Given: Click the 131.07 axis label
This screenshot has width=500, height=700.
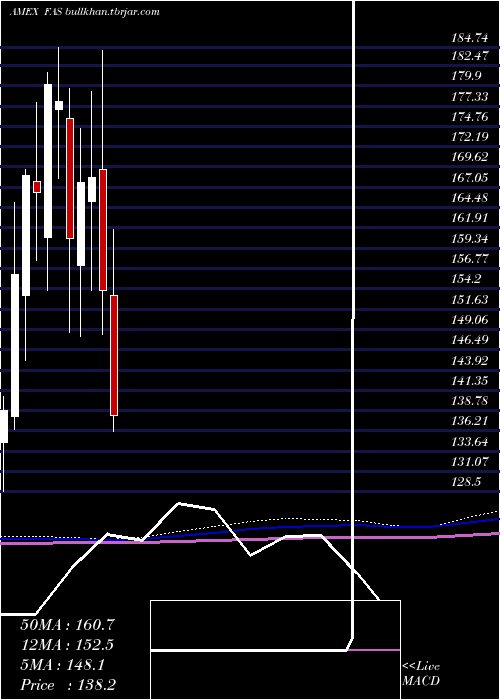Looking at the screenshot, I should point(470,462).
